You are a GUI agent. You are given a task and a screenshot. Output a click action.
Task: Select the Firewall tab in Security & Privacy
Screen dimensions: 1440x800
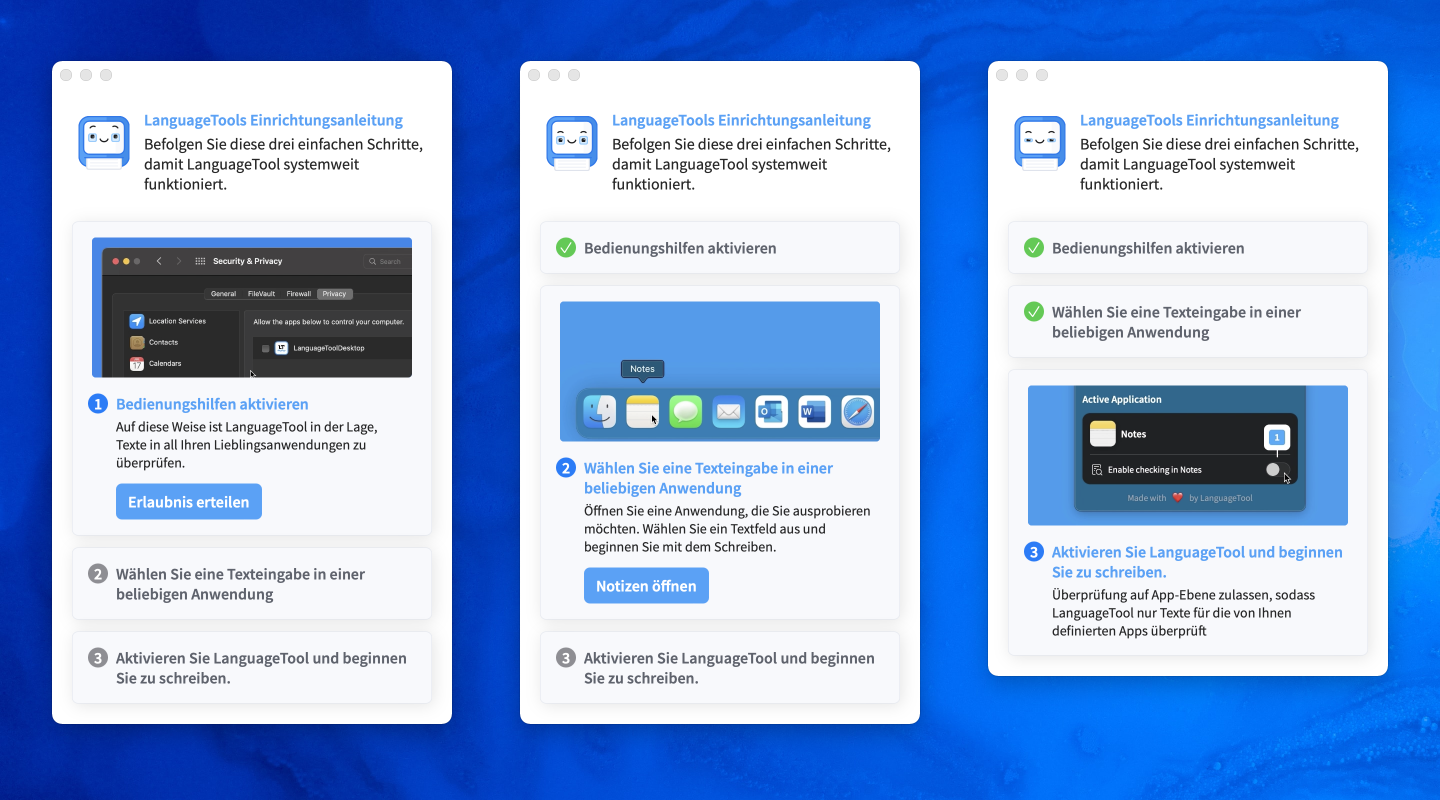(x=299, y=294)
